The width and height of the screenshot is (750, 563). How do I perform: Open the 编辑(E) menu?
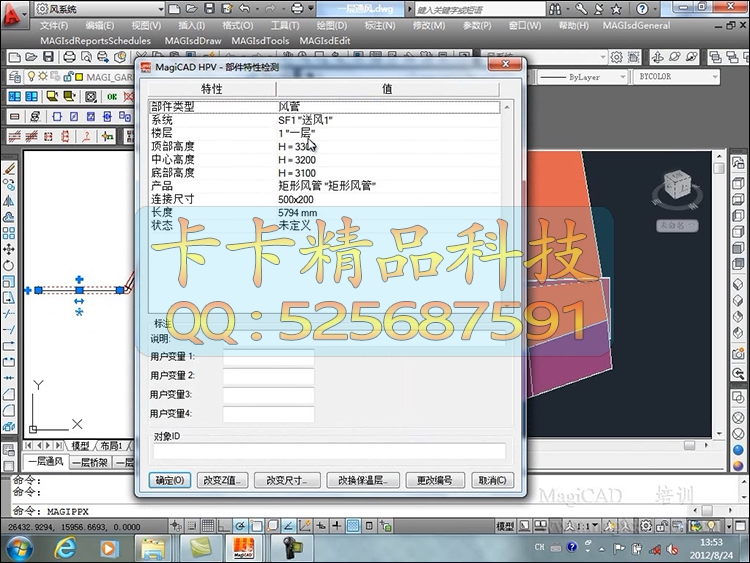[99, 25]
